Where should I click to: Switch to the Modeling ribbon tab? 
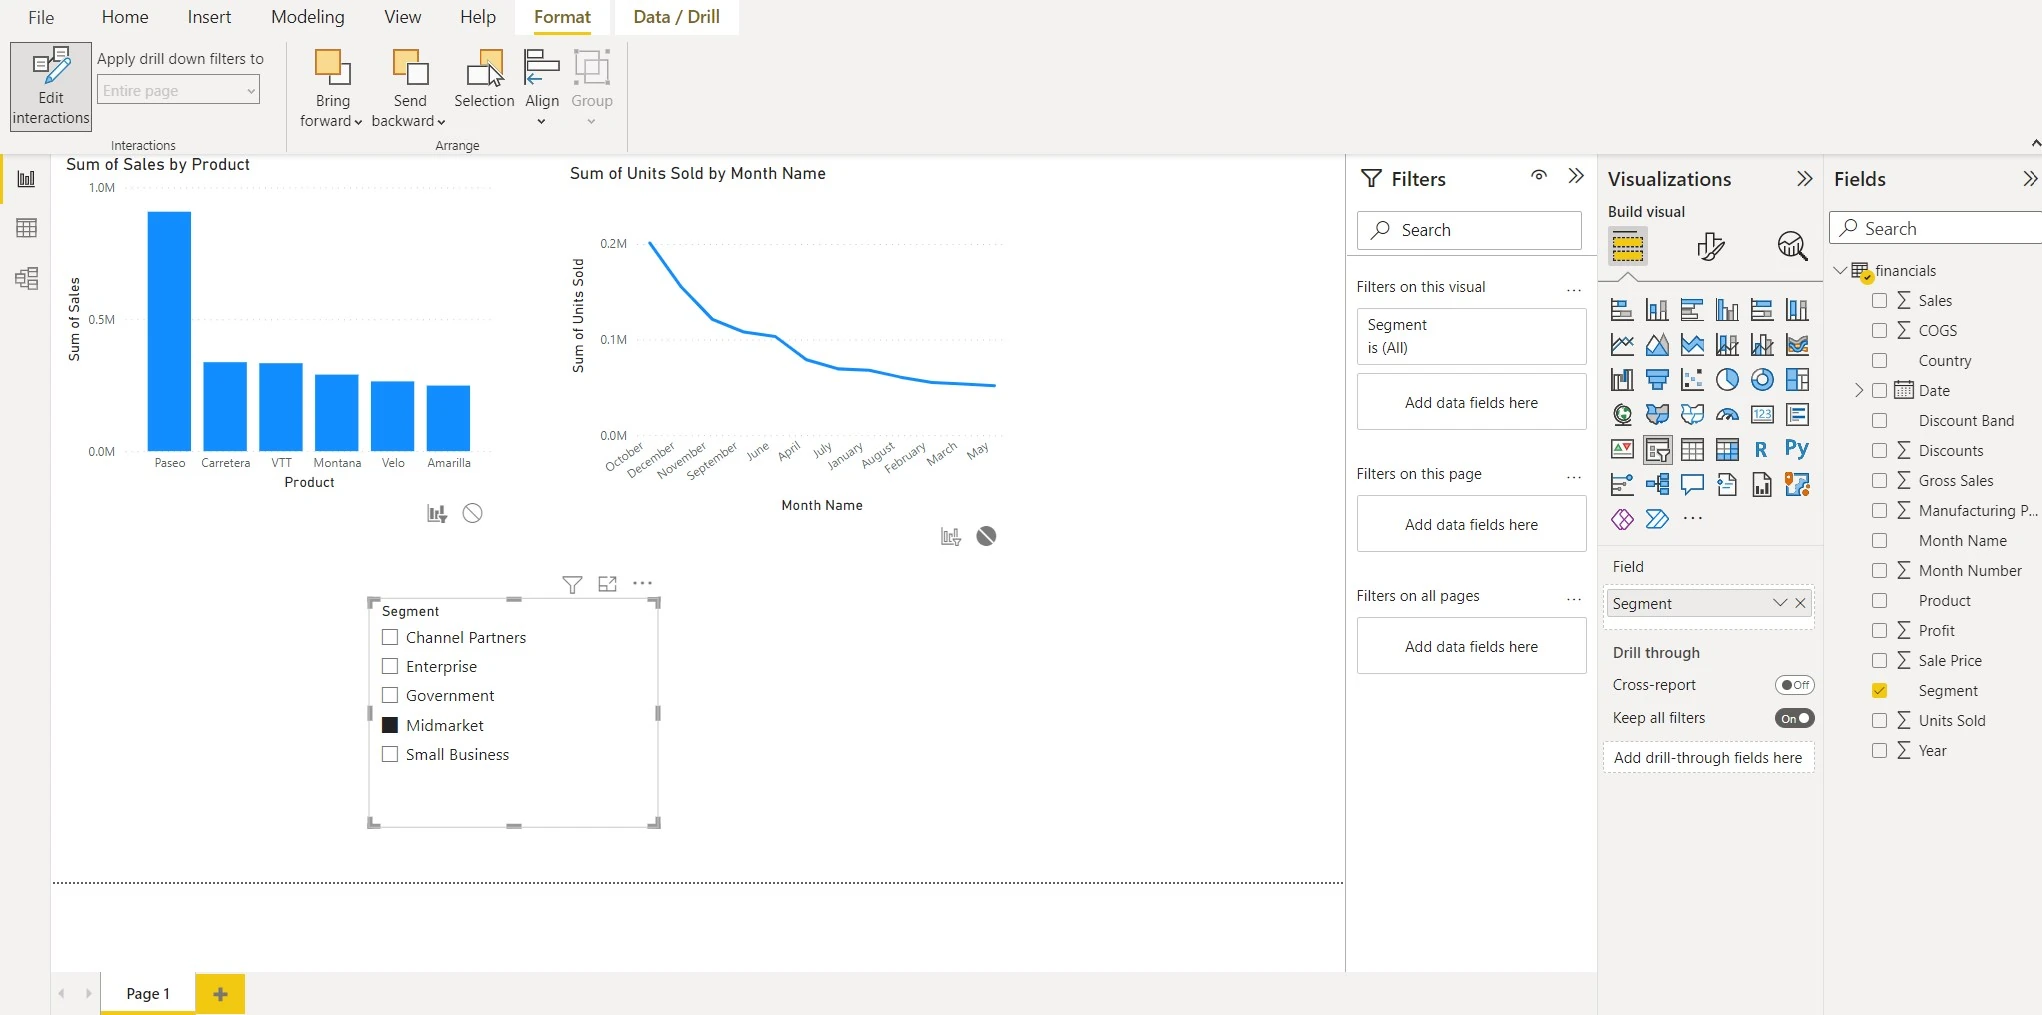click(x=307, y=17)
